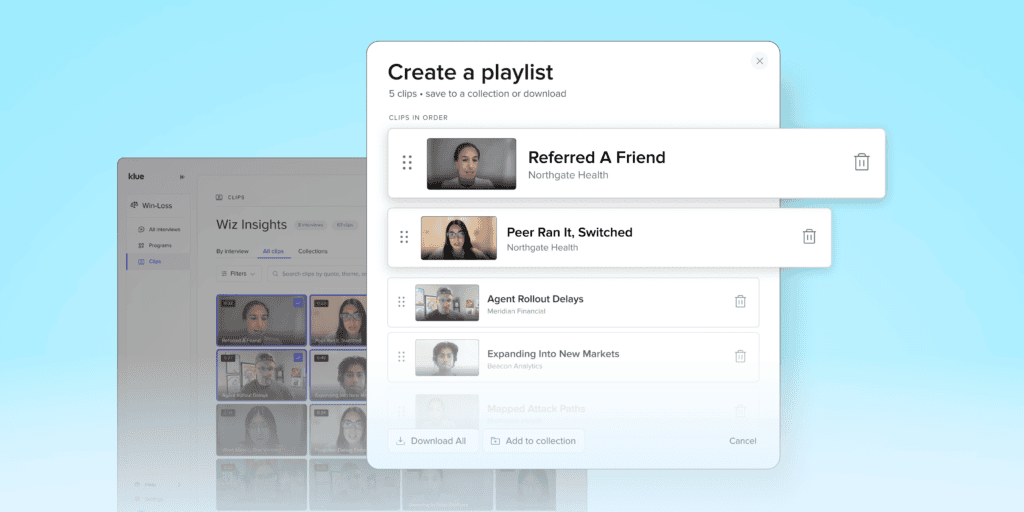Open Expanding Into New Markets clip in background grid
The height and width of the screenshot is (512, 1024).
pyautogui.click(x=338, y=375)
